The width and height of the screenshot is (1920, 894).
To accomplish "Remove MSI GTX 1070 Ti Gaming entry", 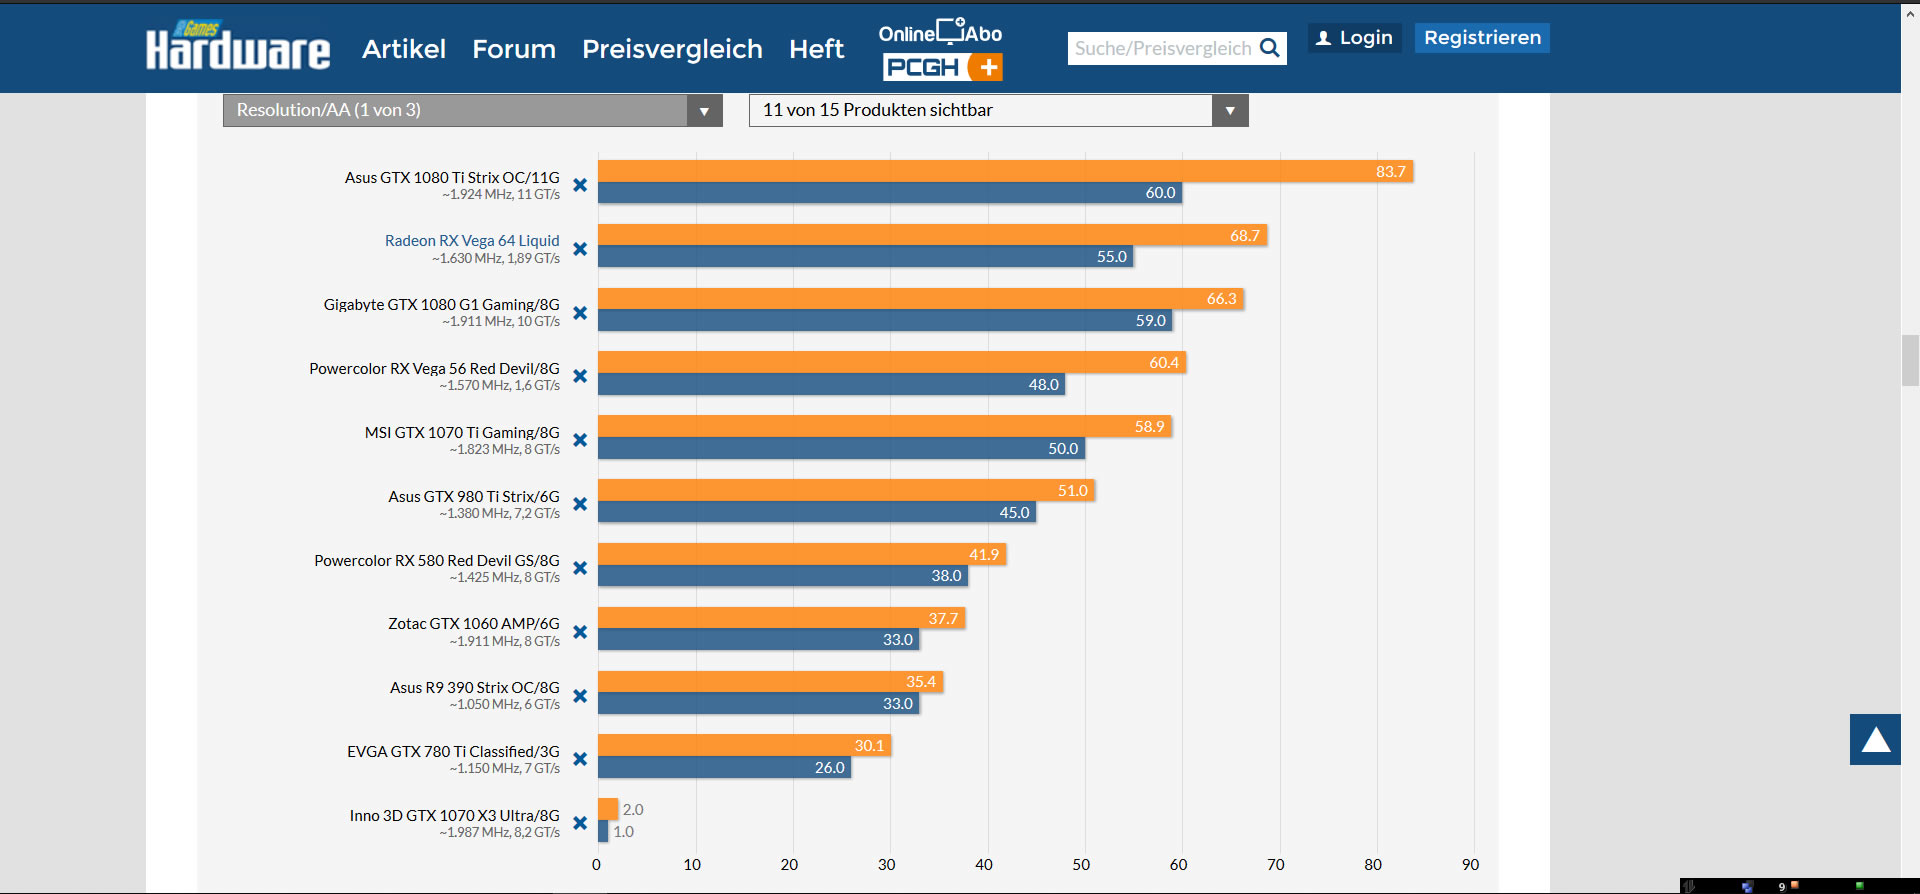I will (x=580, y=440).
